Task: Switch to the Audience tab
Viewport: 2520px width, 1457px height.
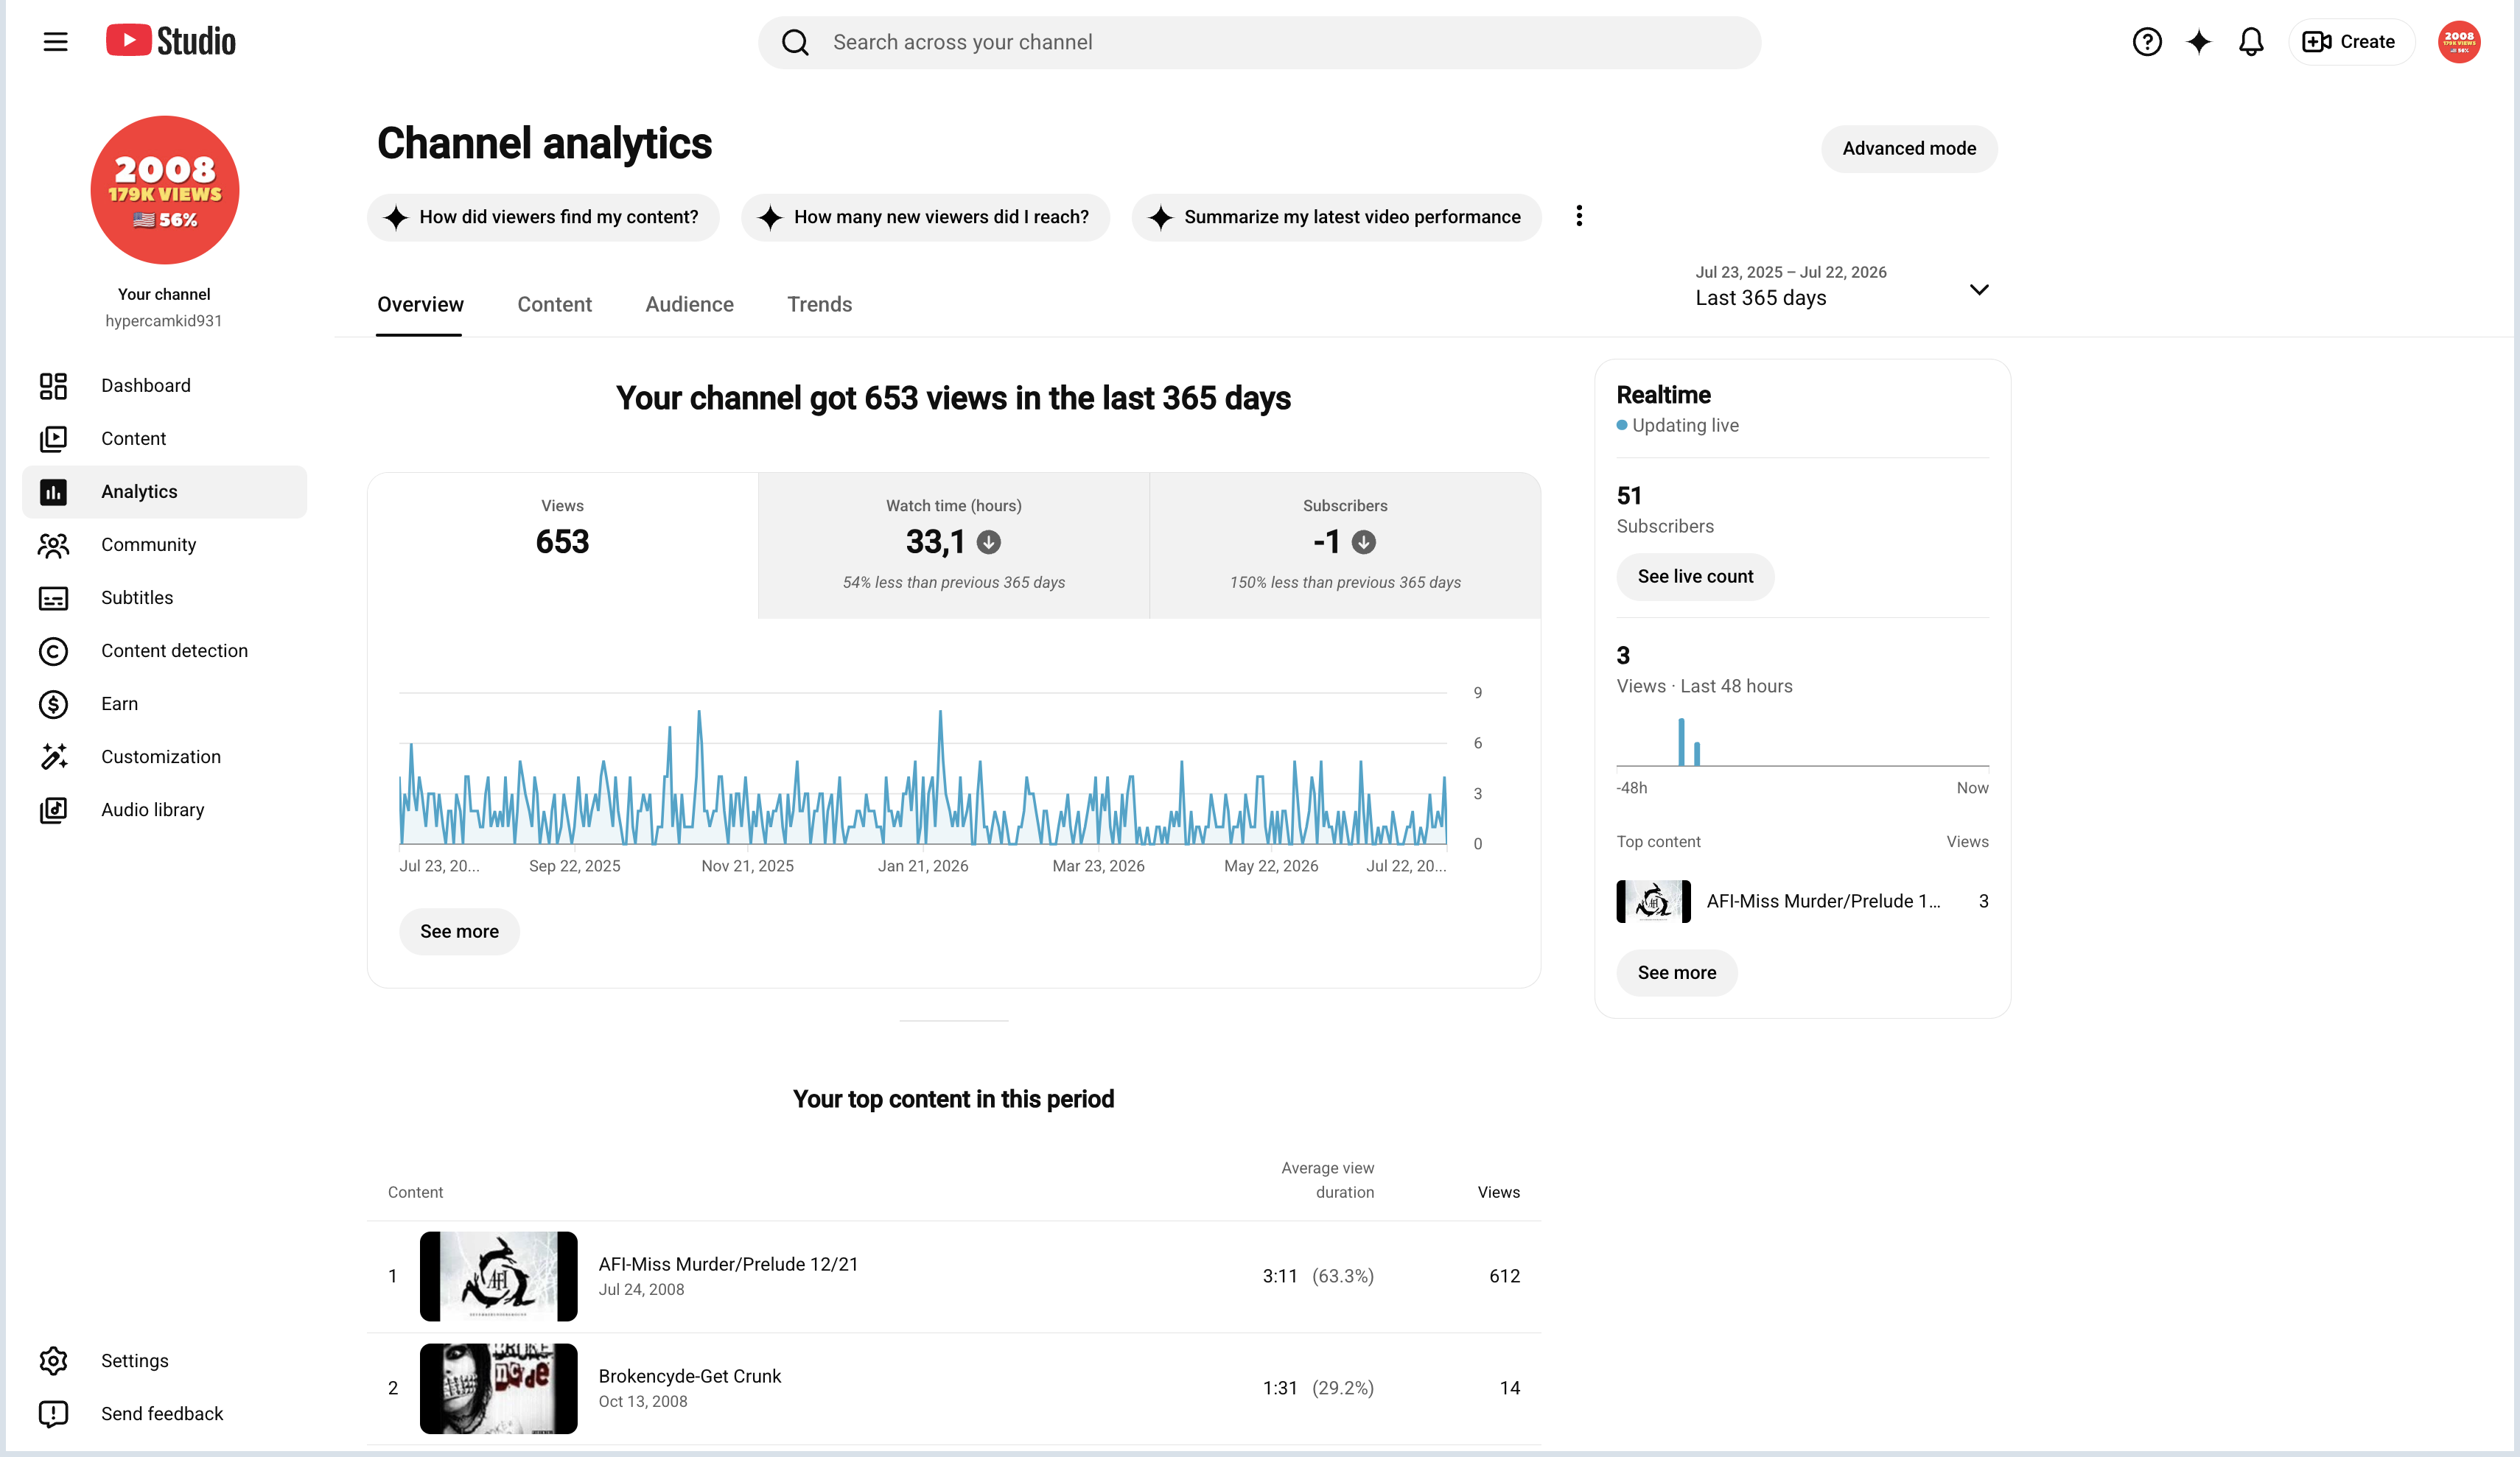Action: point(689,305)
